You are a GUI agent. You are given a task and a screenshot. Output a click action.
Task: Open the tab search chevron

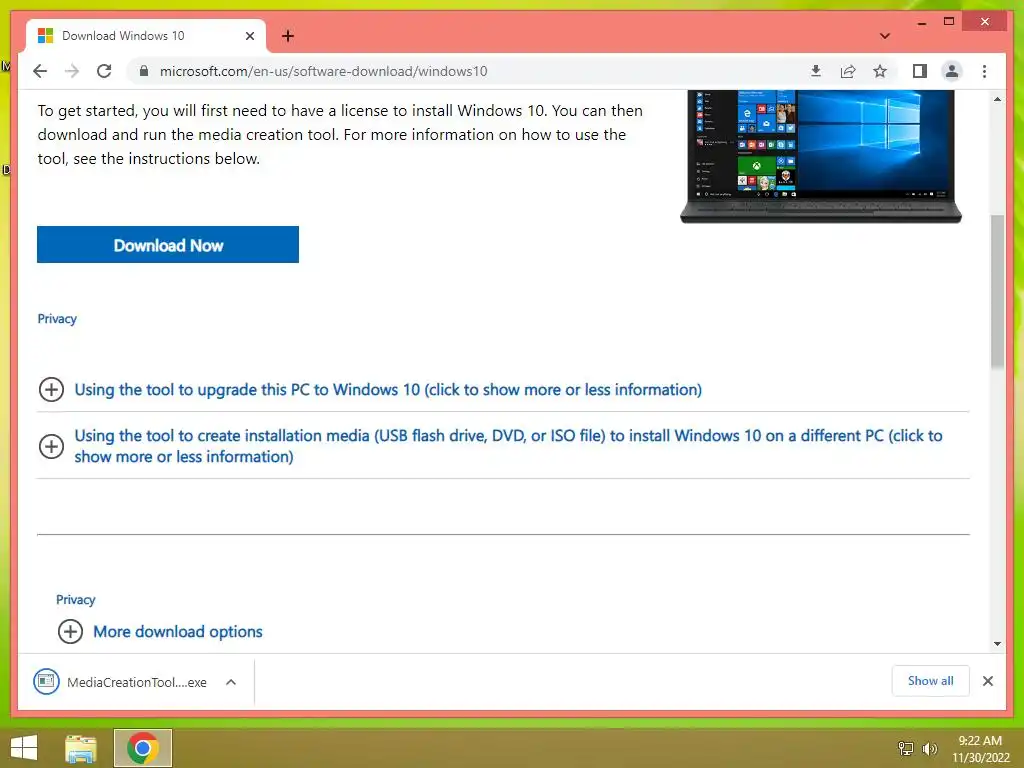pos(884,36)
